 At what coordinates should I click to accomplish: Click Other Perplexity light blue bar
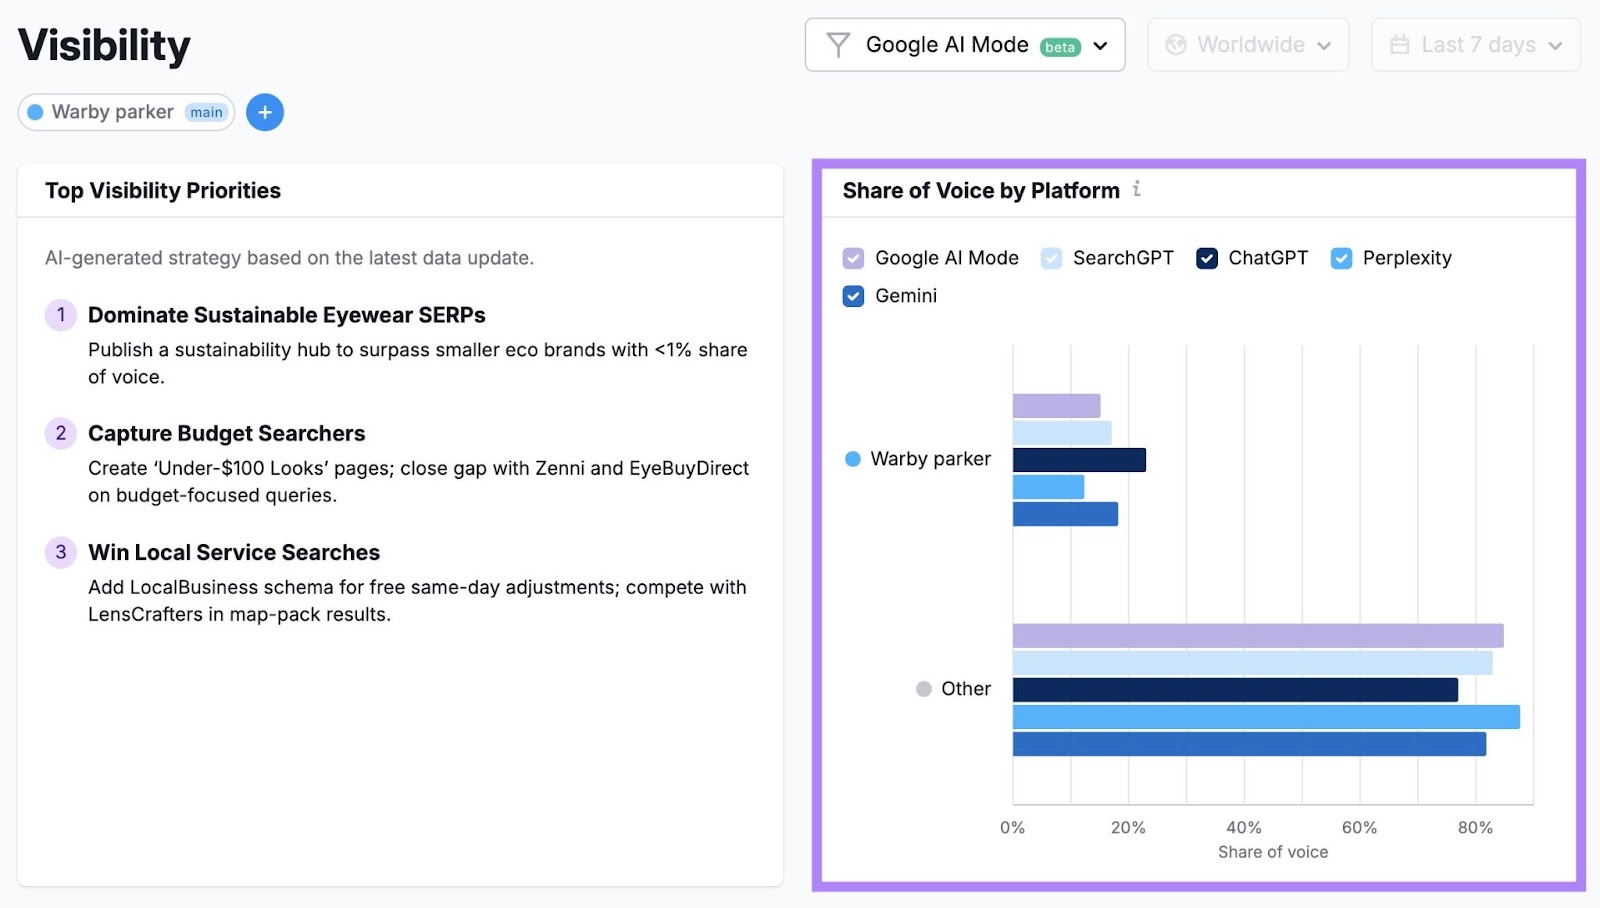[x=1266, y=717]
